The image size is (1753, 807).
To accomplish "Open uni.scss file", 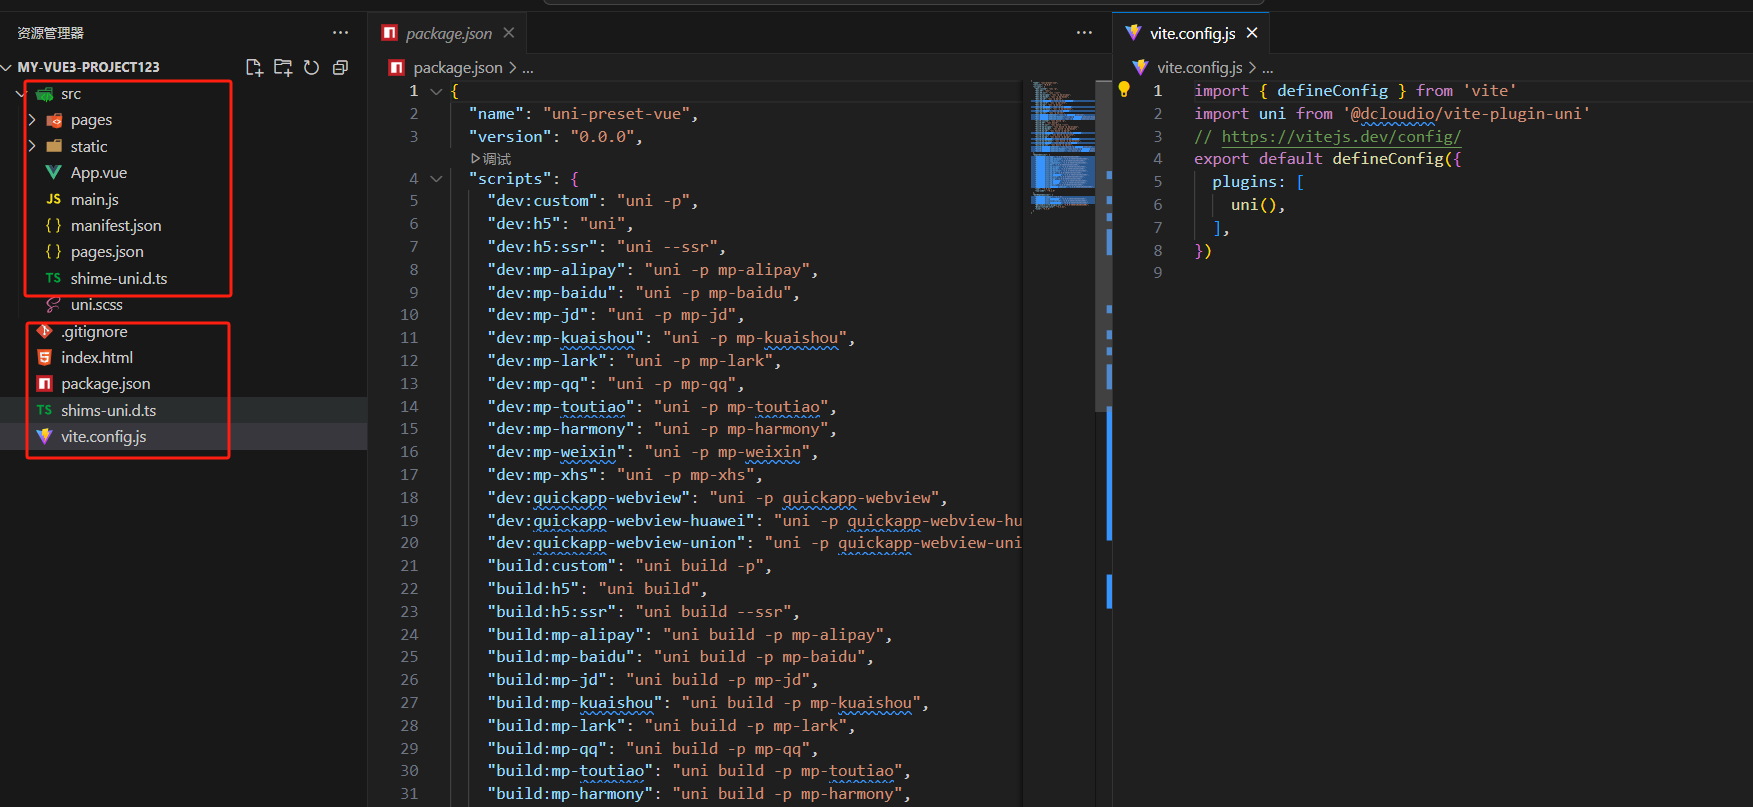I will pyautogui.click(x=97, y=305).
